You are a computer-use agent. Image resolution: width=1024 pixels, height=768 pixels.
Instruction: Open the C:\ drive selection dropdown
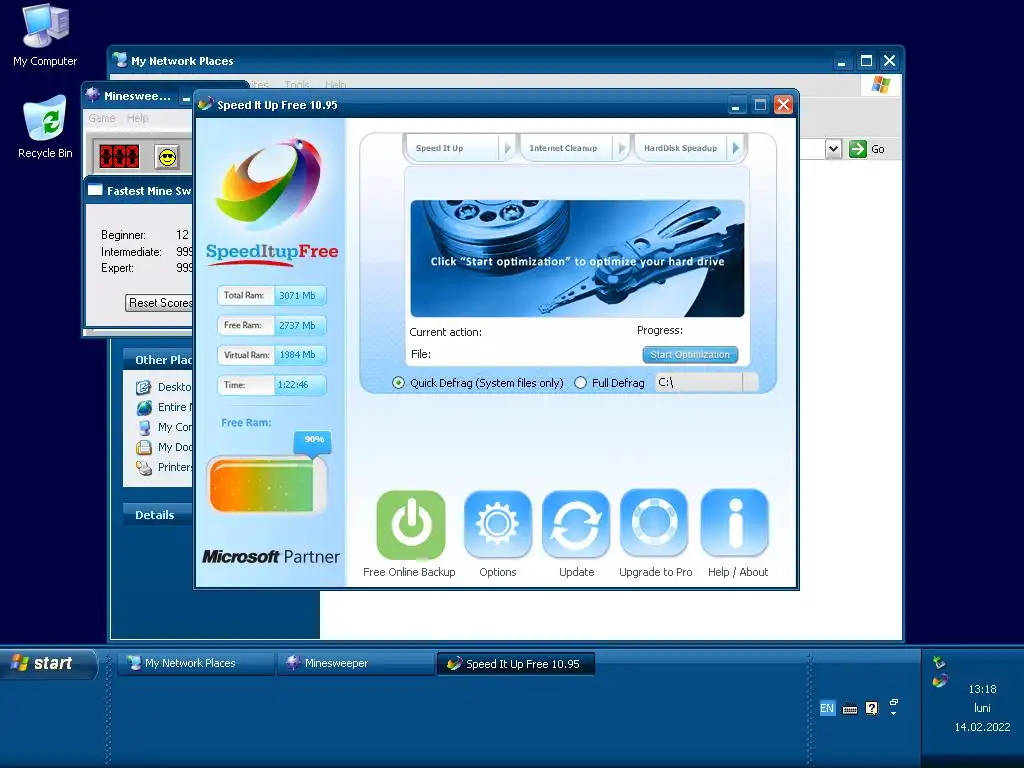pyautogui.click(x=750, y=382)
